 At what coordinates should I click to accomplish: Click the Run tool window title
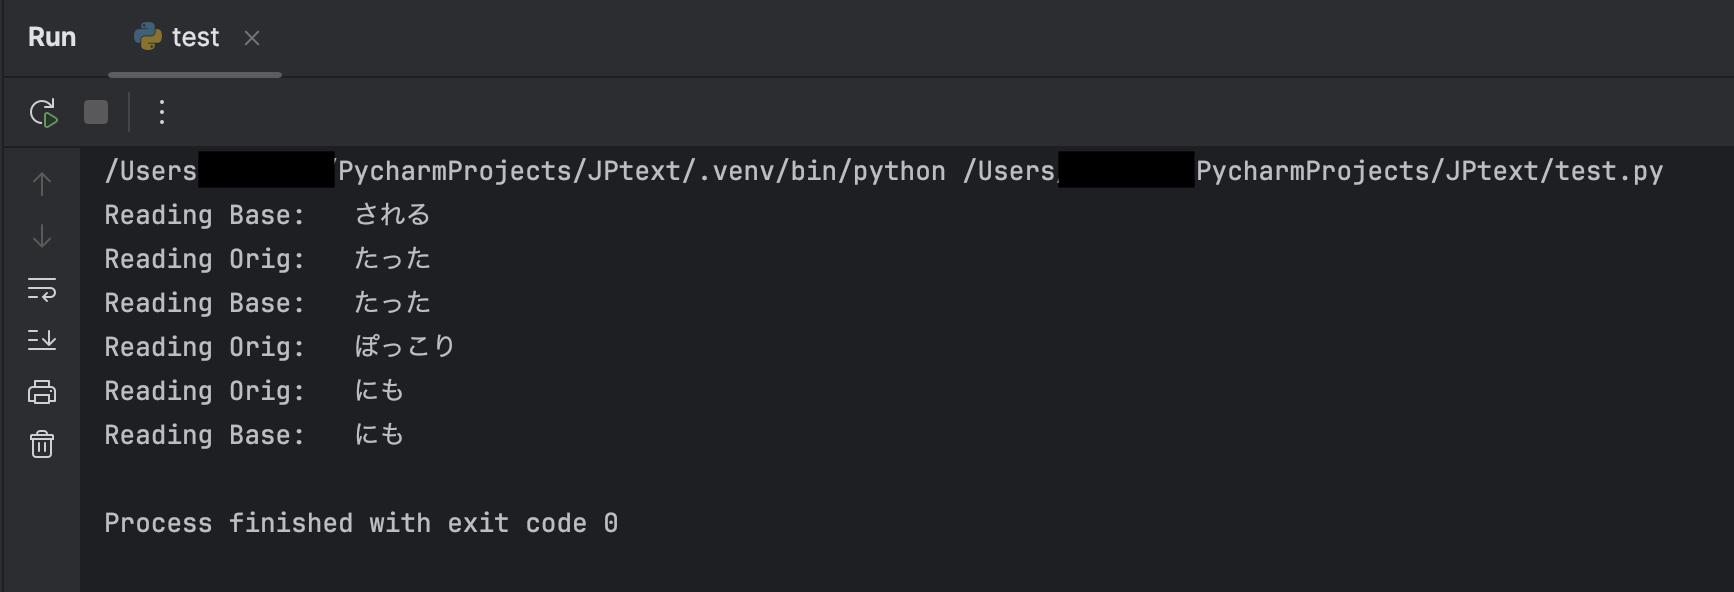pyautogui.click(x=52, y=38)
